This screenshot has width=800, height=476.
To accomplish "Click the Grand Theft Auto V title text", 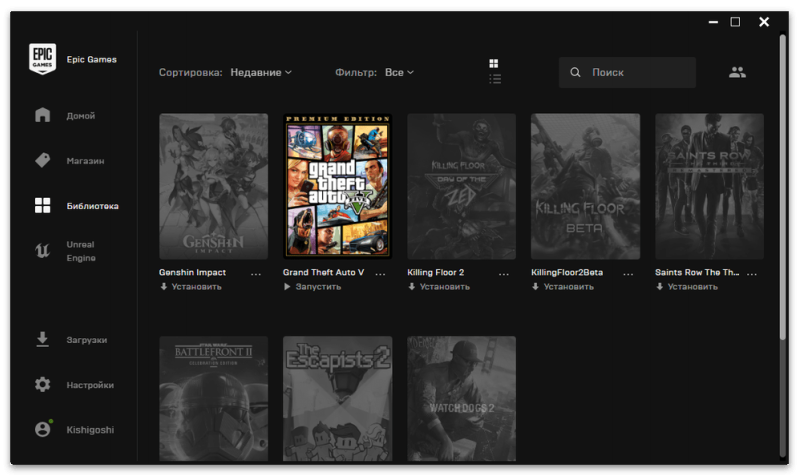I will (323, 272).
